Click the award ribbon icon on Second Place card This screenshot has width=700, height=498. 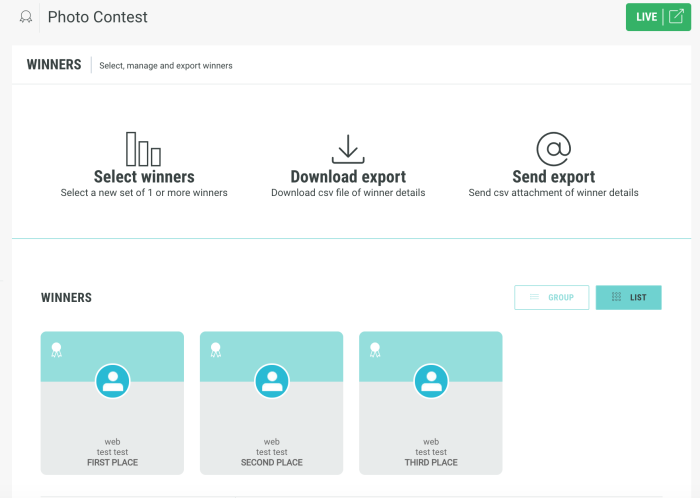[x=216, y=350]
